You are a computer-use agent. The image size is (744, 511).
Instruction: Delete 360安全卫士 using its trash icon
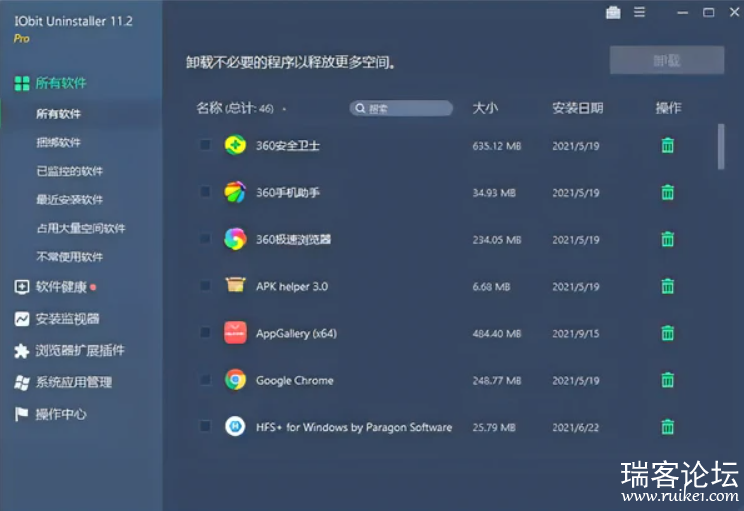point(668,146)
